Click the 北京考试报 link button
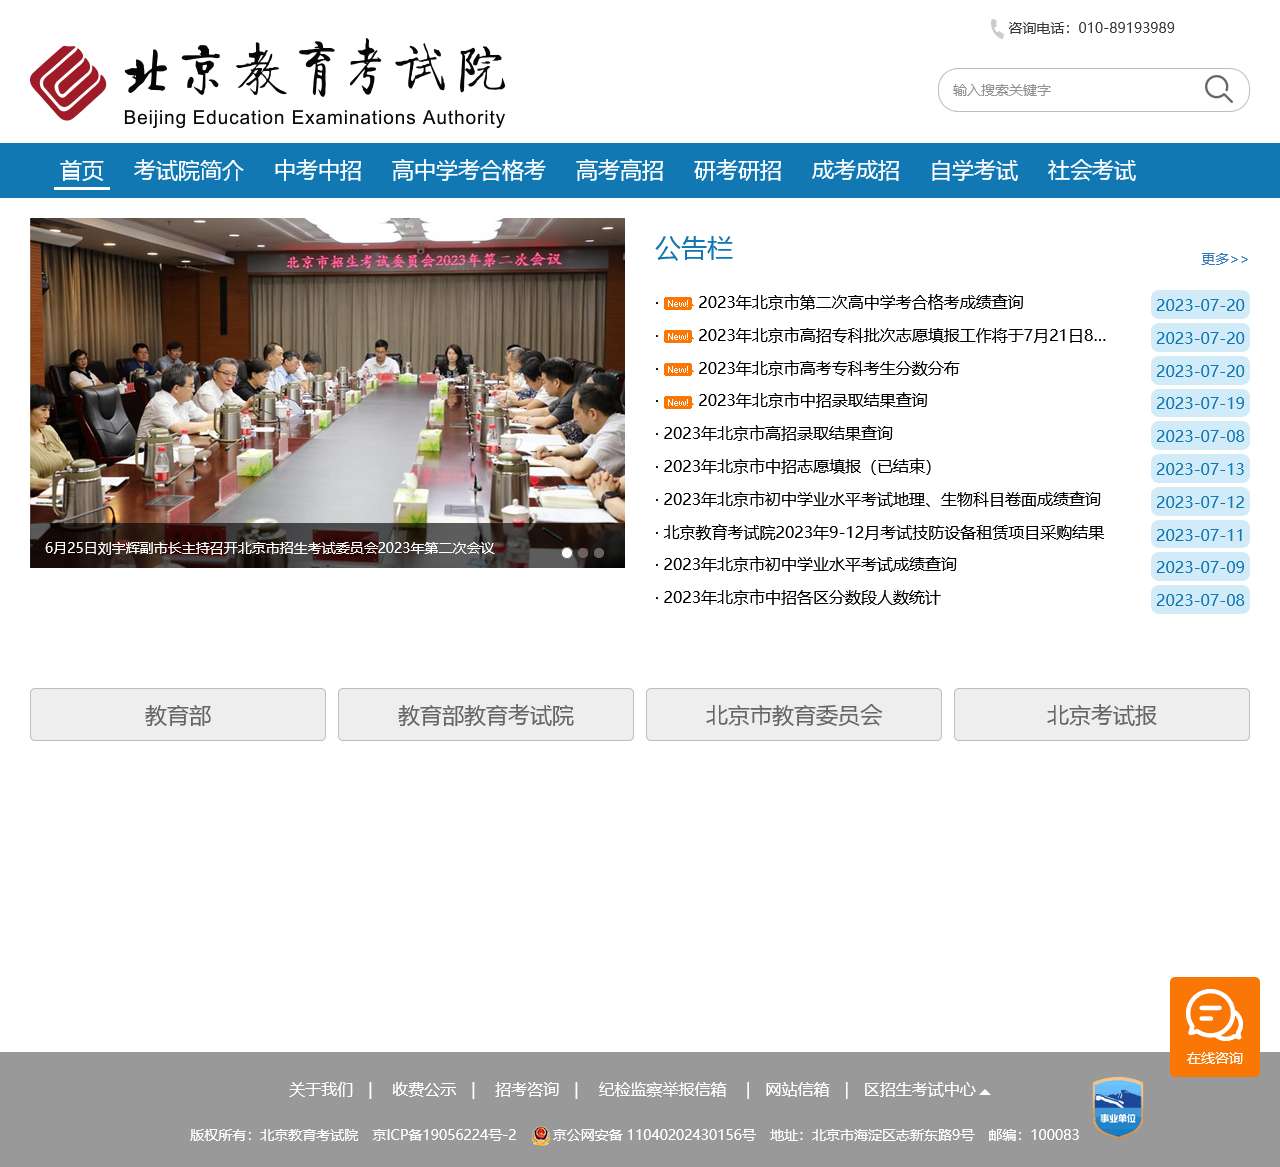1280x1167 pixels. point(1102,715)
